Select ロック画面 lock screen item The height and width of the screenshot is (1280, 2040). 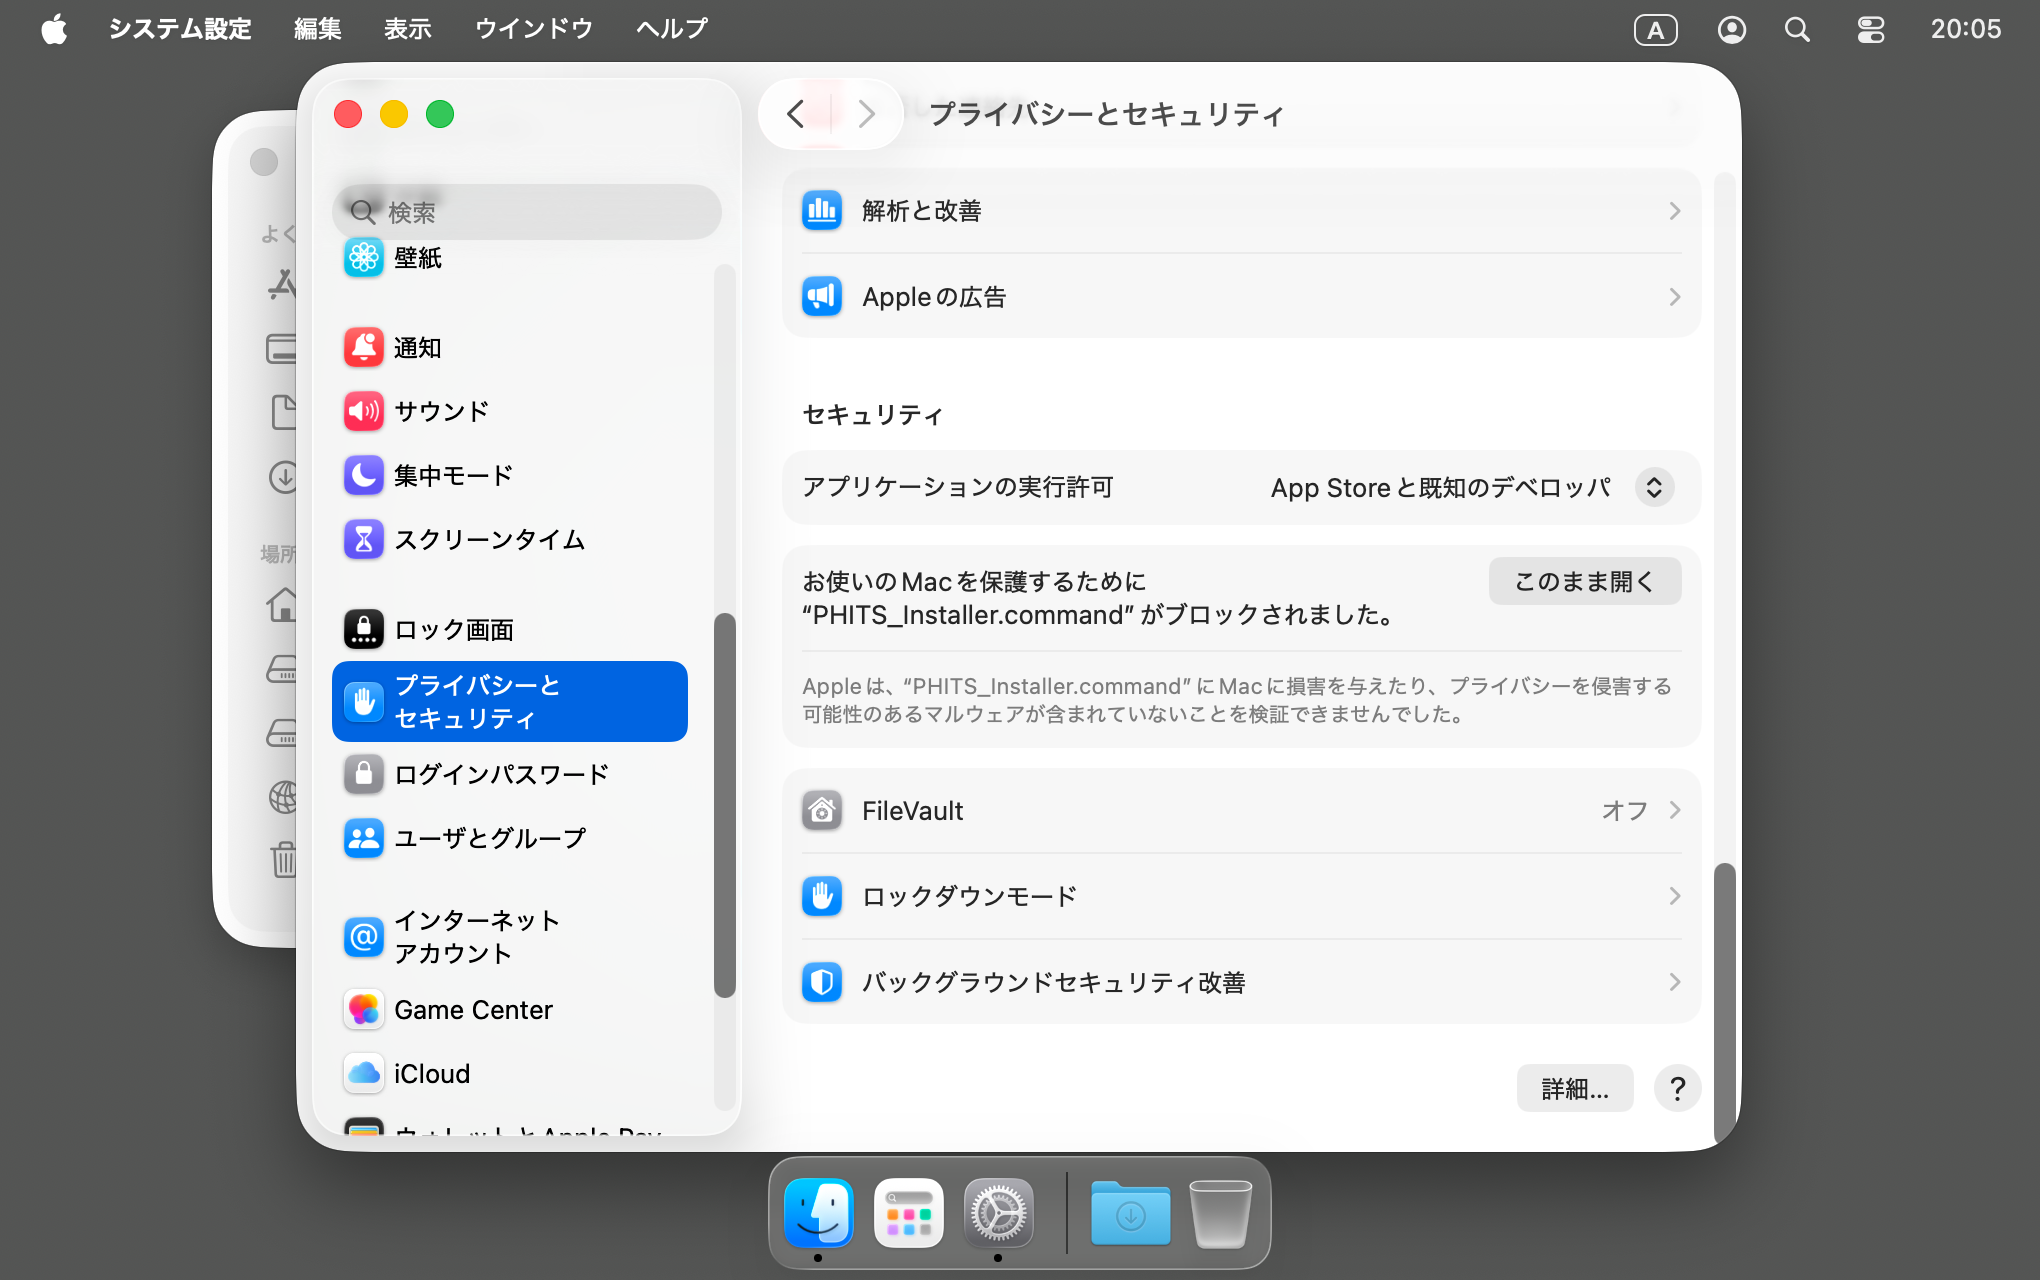[453, 629]
